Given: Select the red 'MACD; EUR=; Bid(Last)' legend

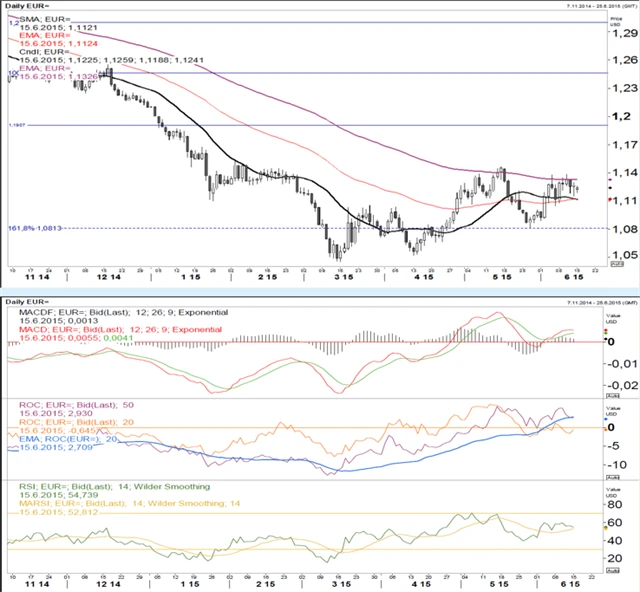Looking at the screenshot, I should point(120,329).
